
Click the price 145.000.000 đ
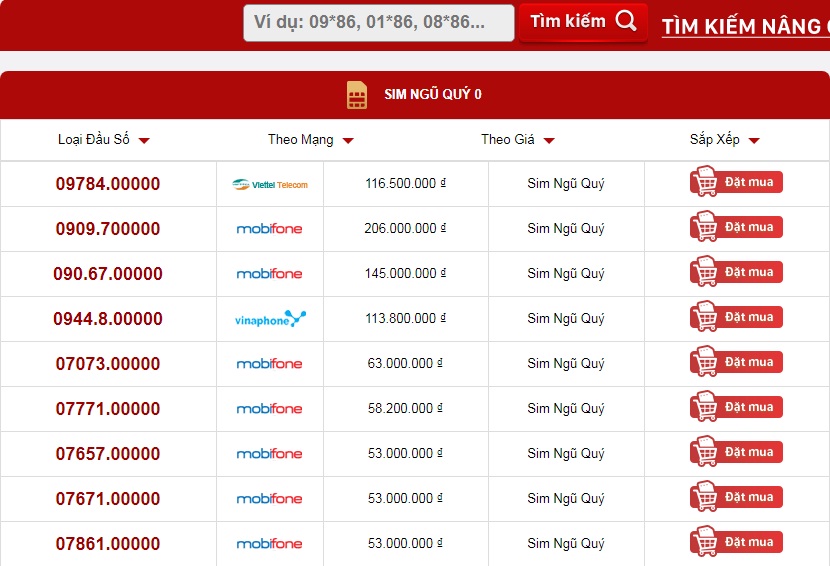click(x=405, y=273)
